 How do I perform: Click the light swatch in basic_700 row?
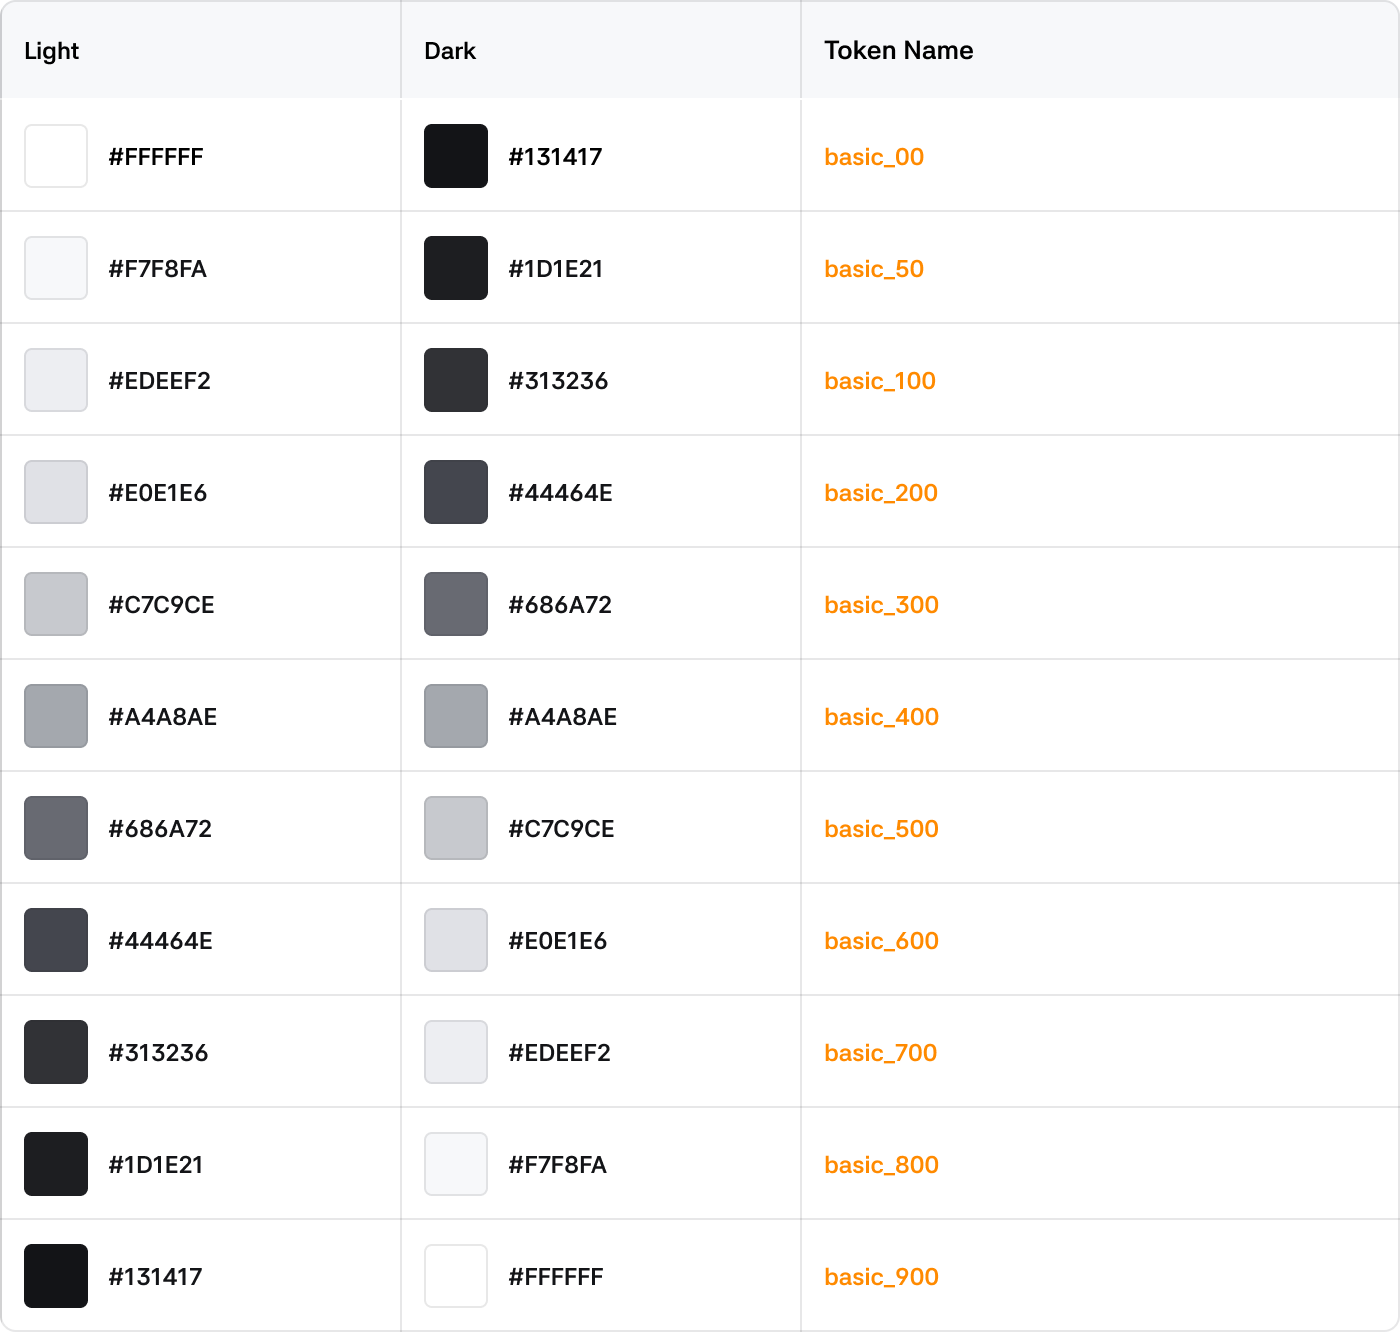(x=56, y=1052)
